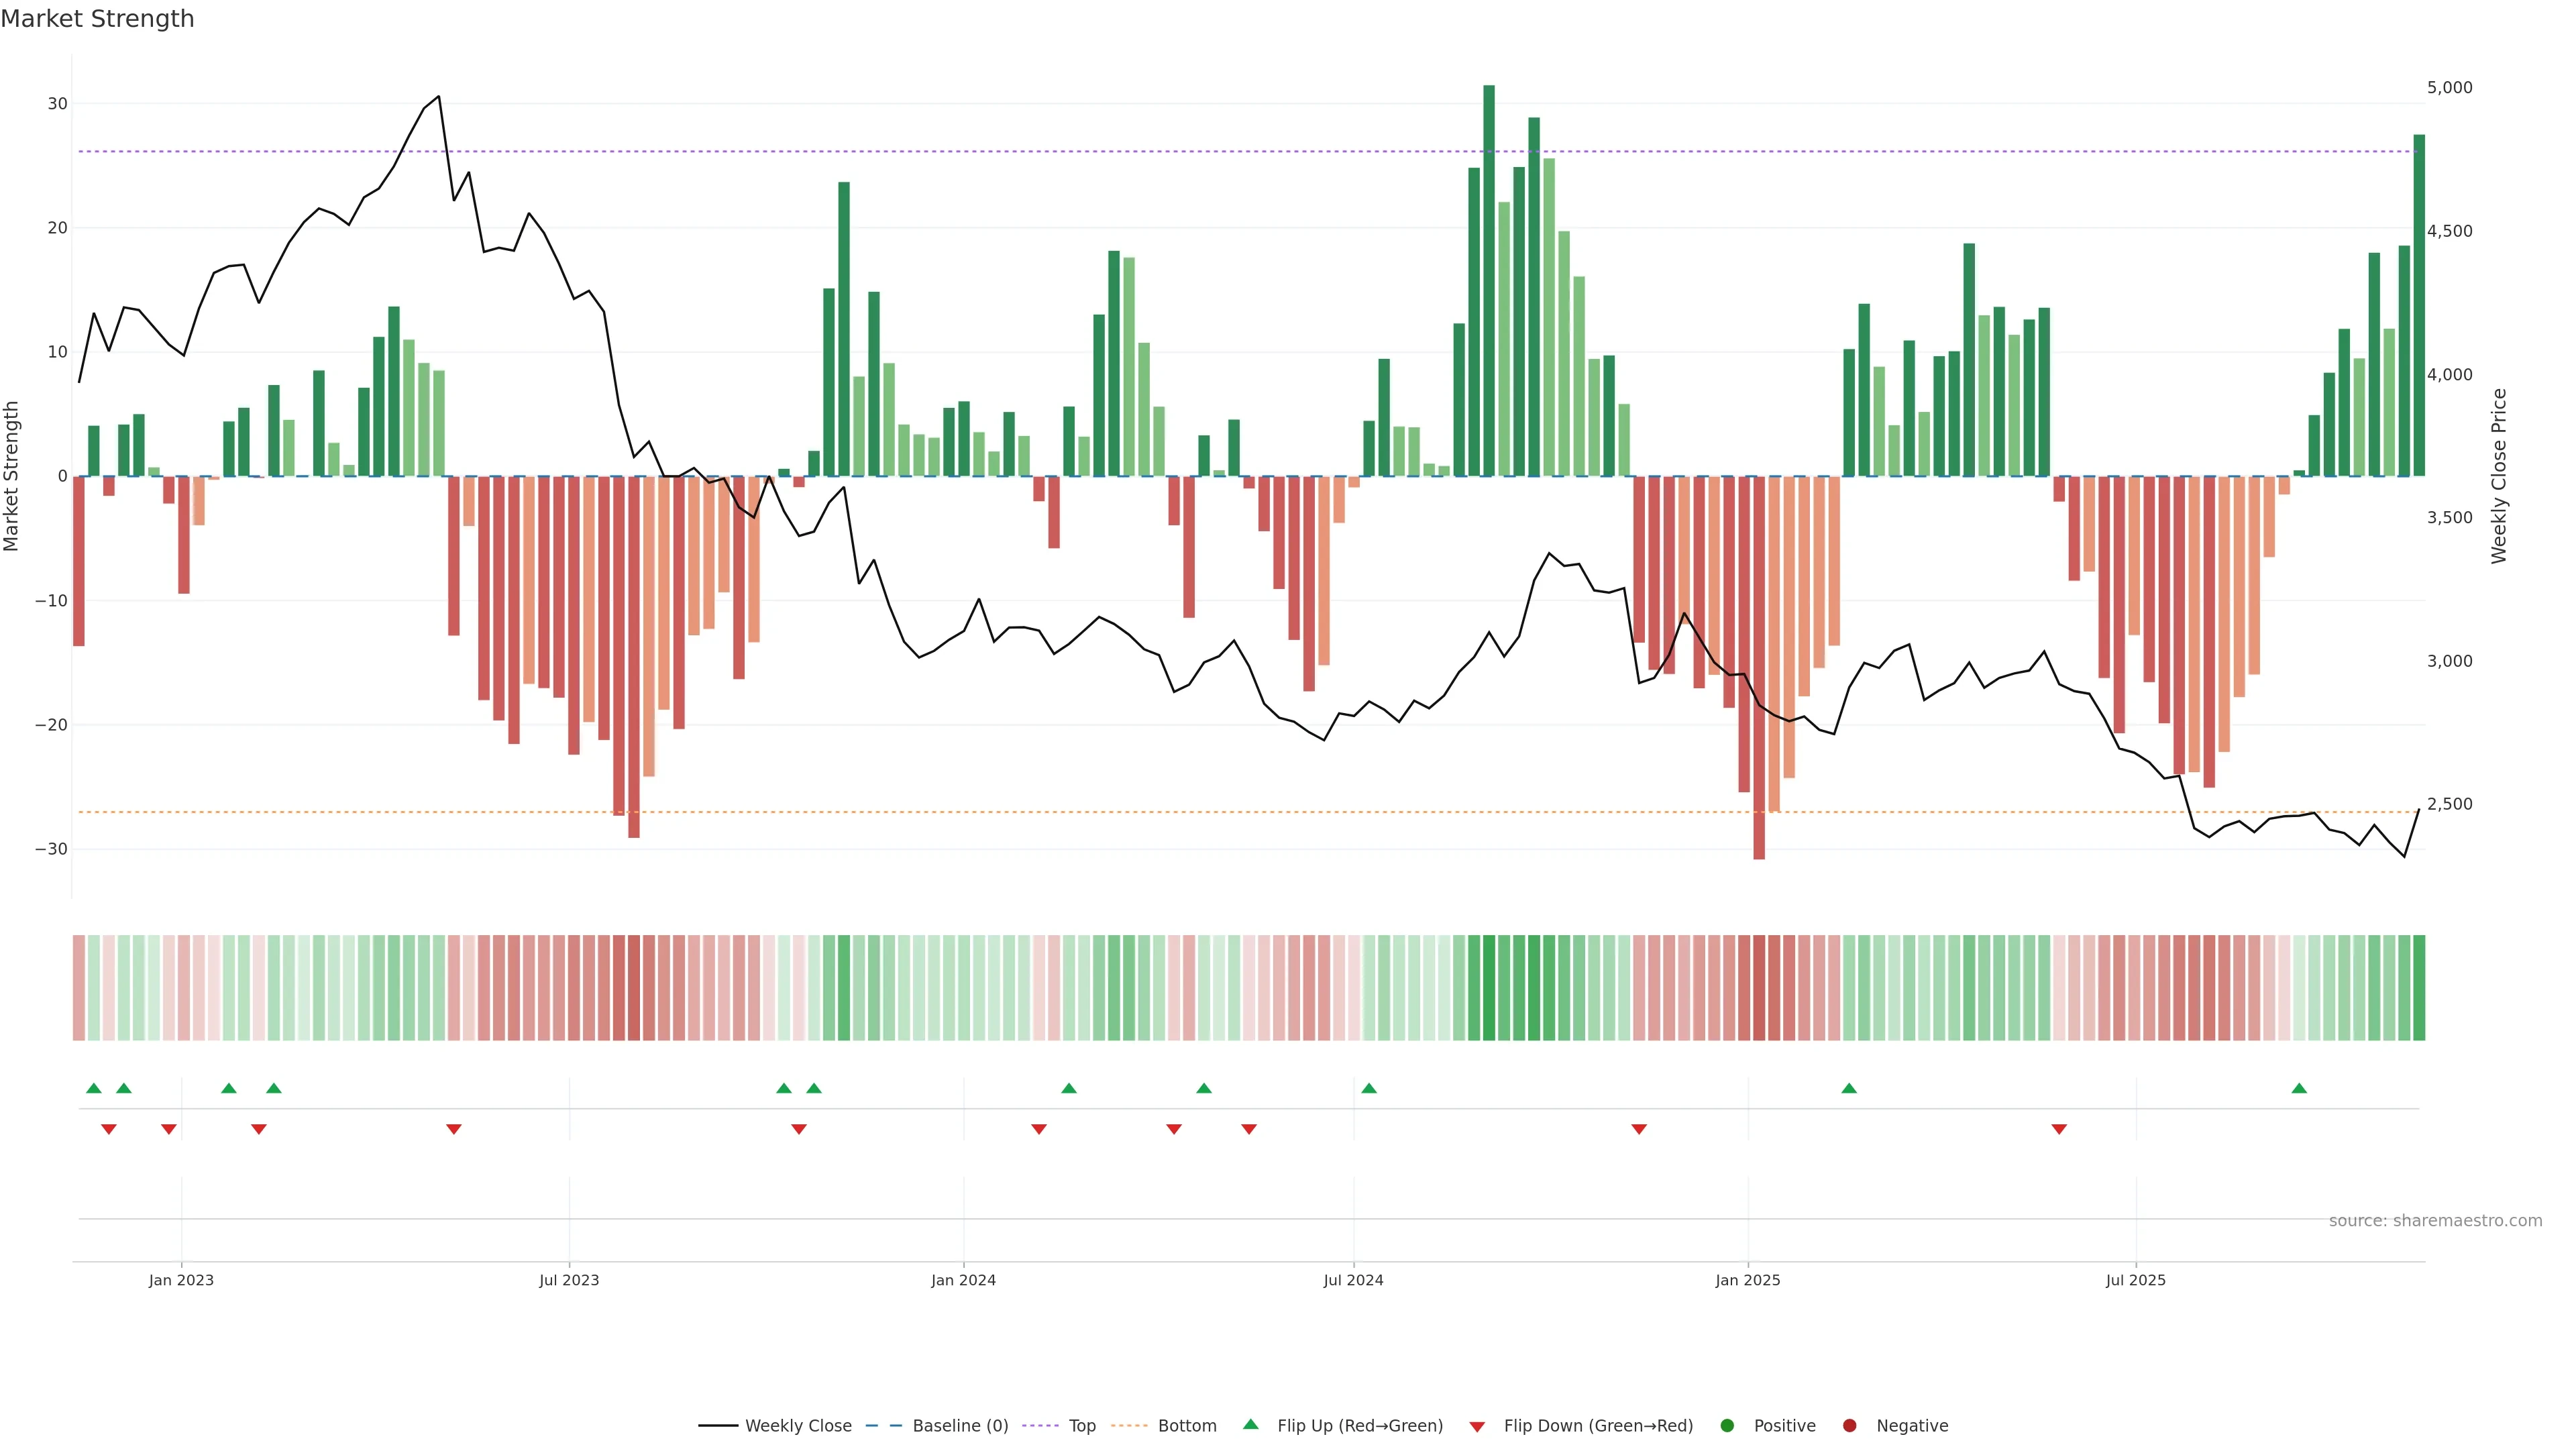Click the green Positive circle legend icon
The height and width of the screenshot is (1449, 2576).
tap(1727, 1426)
